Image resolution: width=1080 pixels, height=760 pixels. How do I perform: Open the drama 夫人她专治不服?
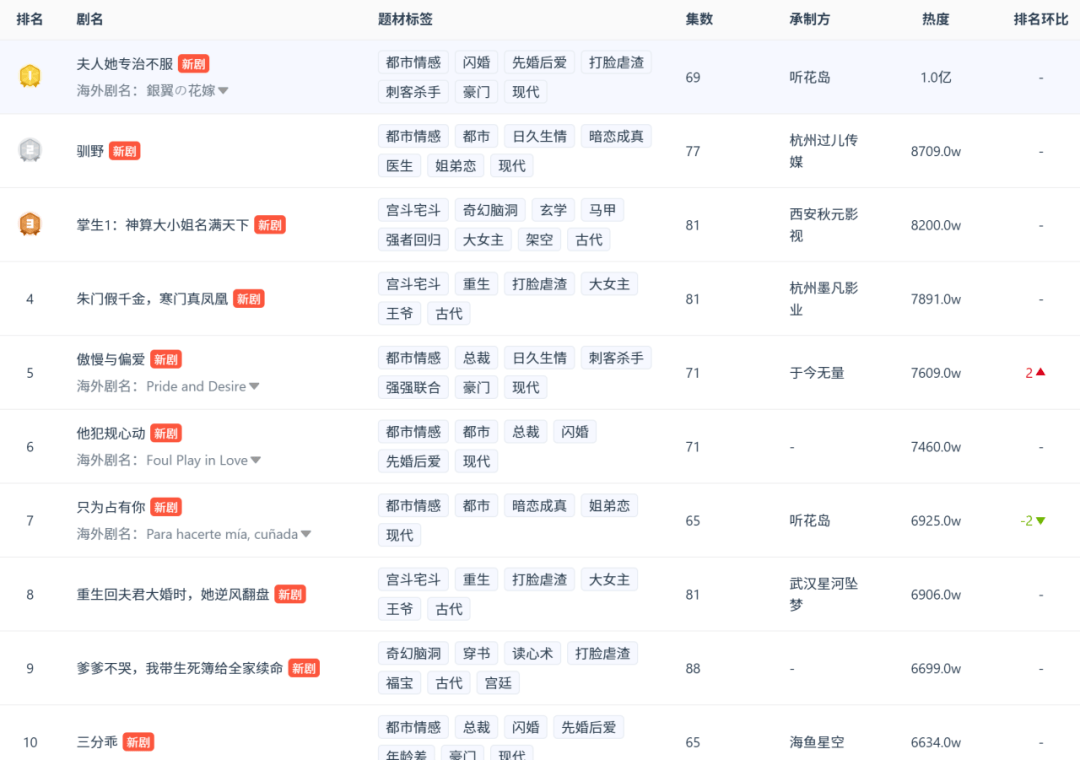coord(125,63)
